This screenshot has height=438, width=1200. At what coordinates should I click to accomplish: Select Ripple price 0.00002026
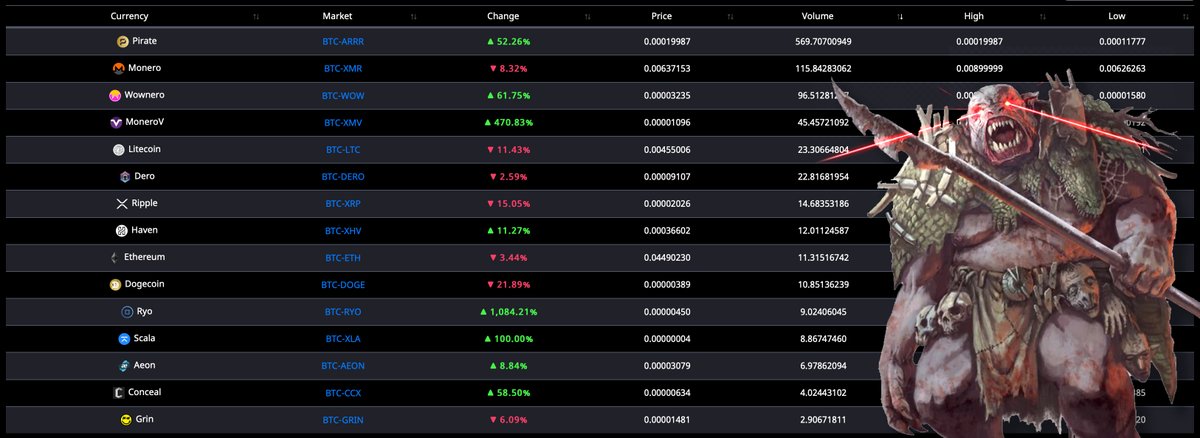point(668,203)
